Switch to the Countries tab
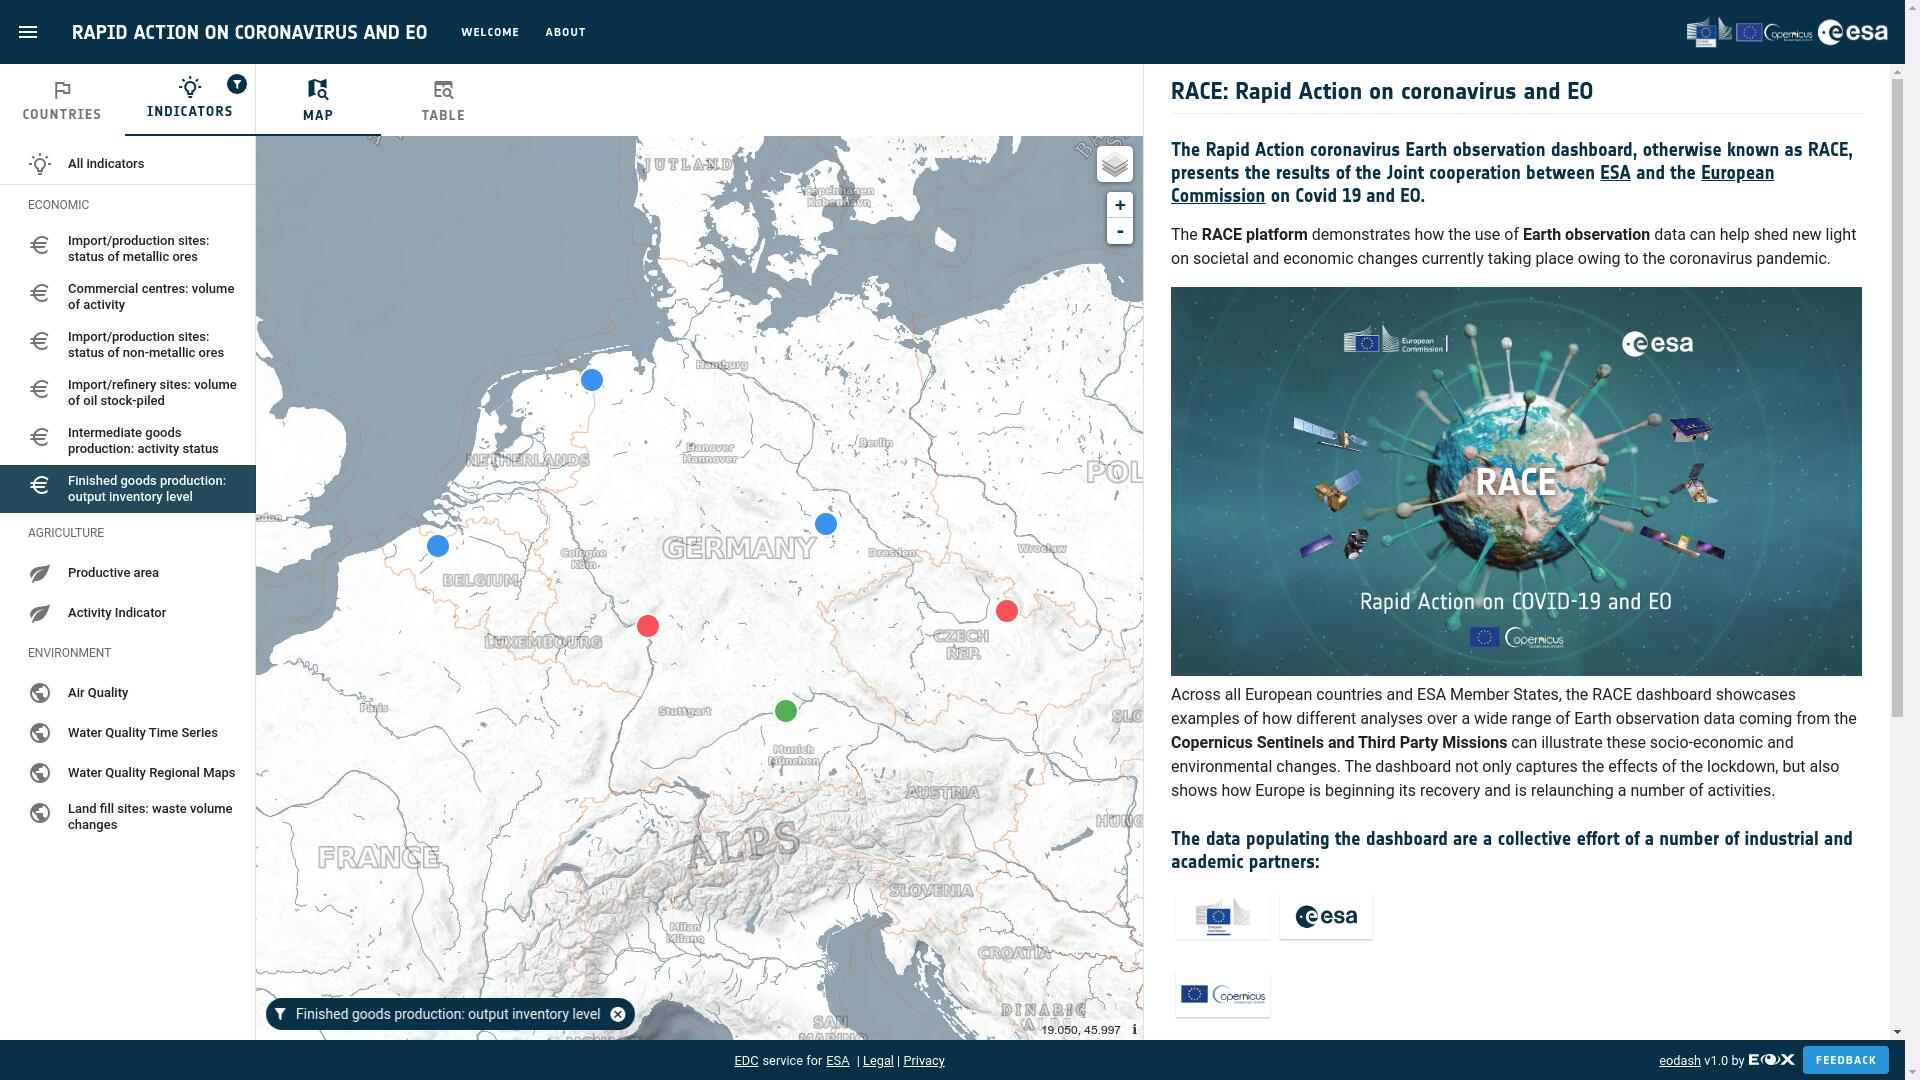This screenshot has height=1080, width=1920. point(62,100)
